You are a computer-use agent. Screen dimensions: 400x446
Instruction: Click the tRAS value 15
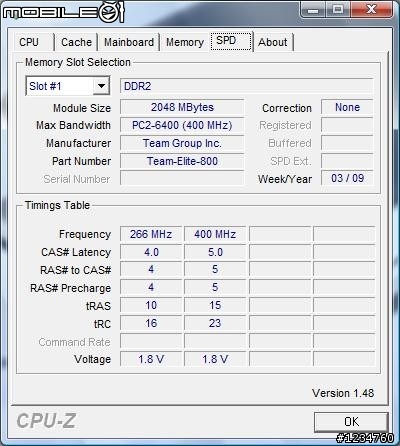click(x=215, y=305)
